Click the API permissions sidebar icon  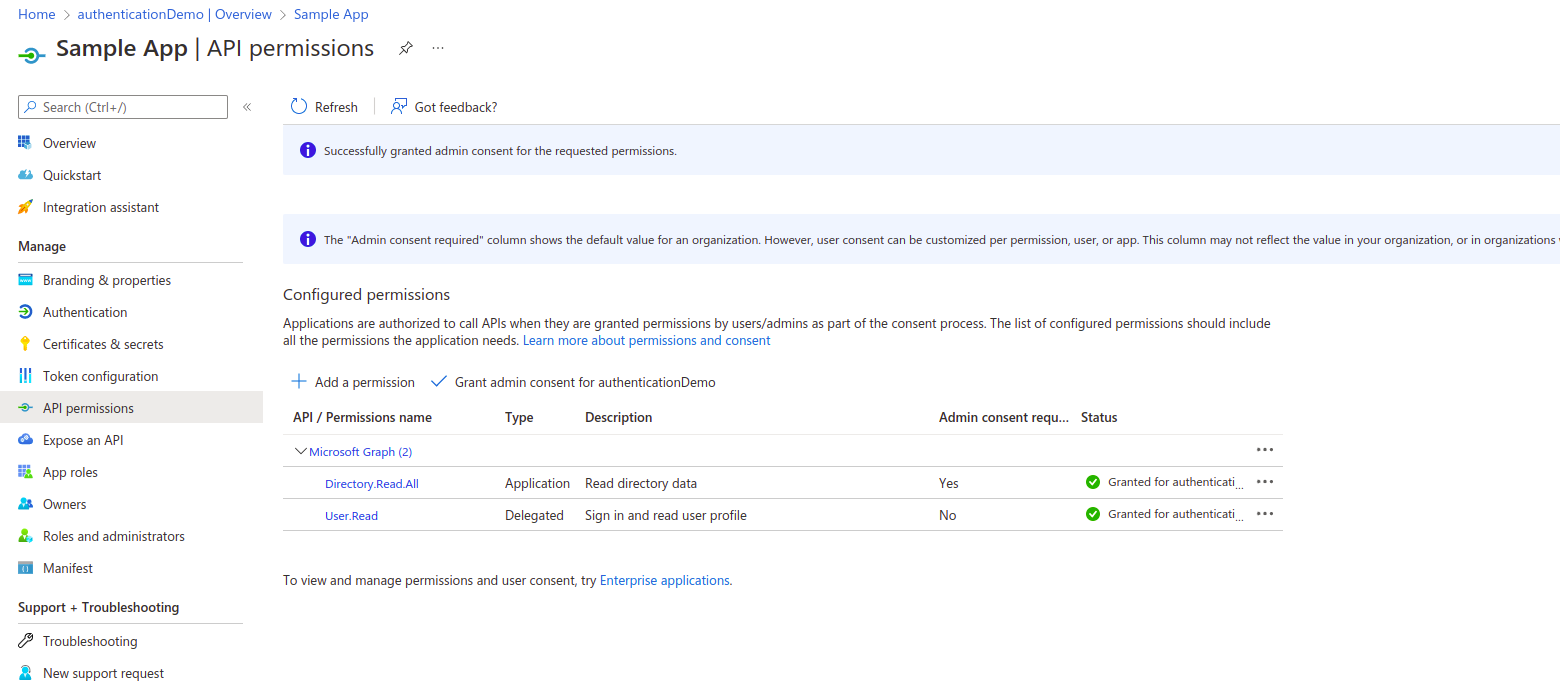(x=26, y=408)
